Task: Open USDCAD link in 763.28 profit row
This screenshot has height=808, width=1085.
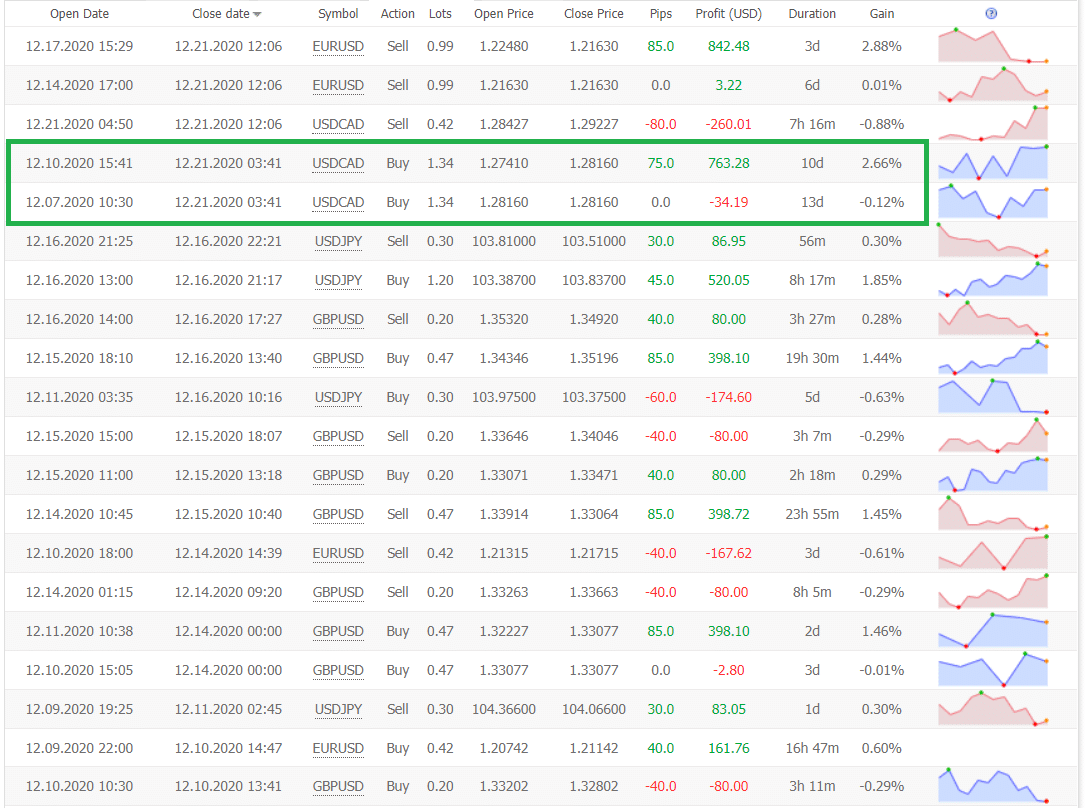Action: 338,163
